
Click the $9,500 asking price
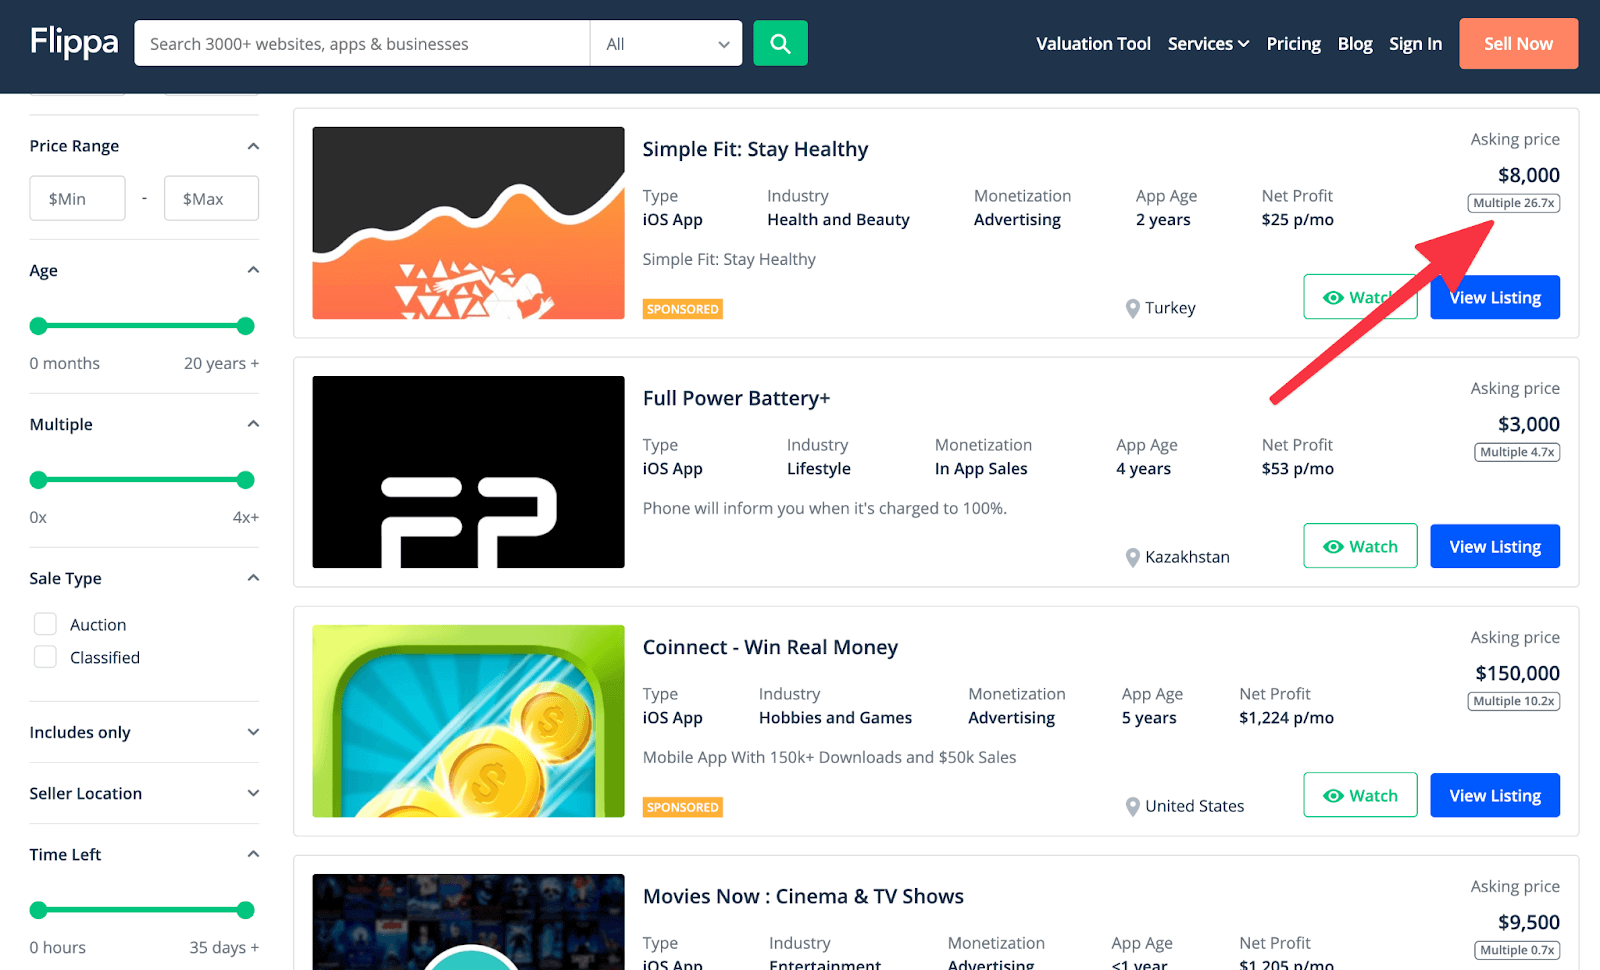pos(1528,922)
